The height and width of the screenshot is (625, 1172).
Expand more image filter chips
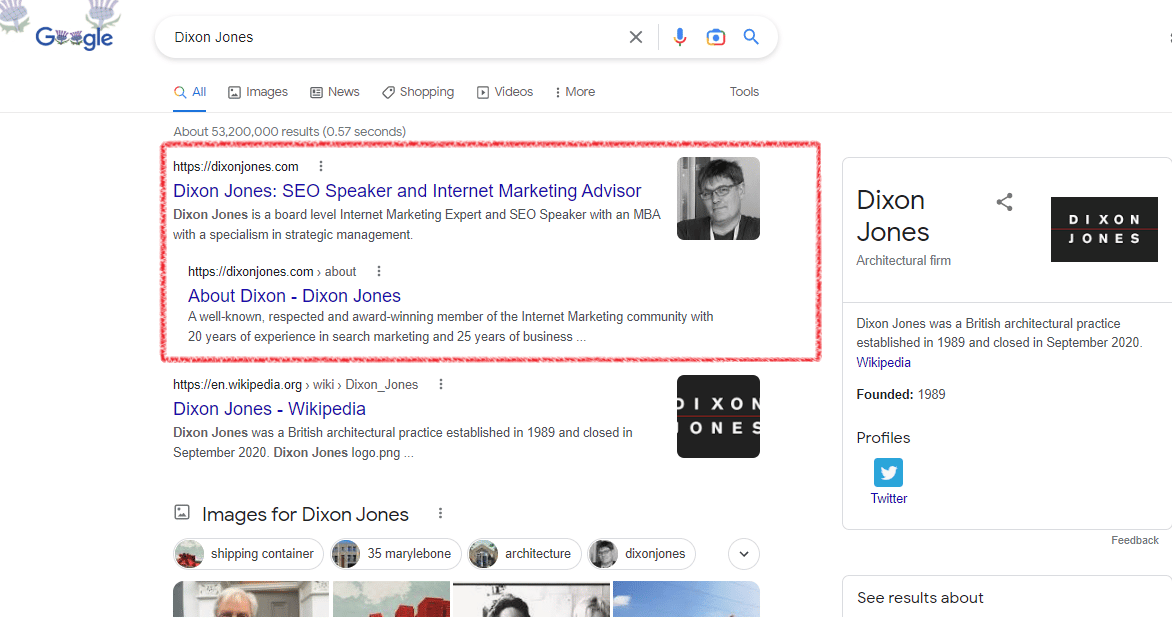click(x=744, y=554)
